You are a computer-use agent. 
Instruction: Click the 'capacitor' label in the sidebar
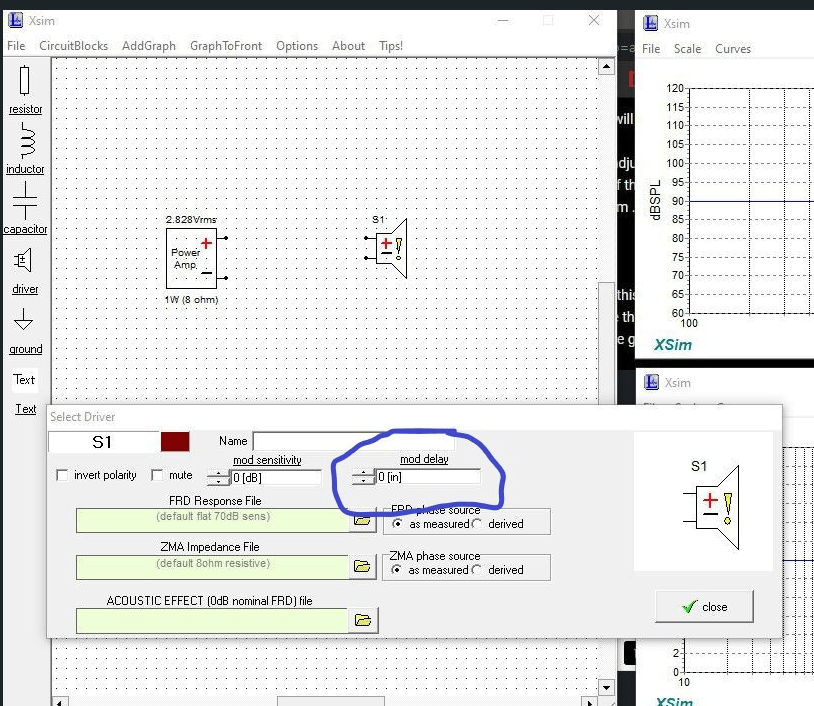(25, 229)
